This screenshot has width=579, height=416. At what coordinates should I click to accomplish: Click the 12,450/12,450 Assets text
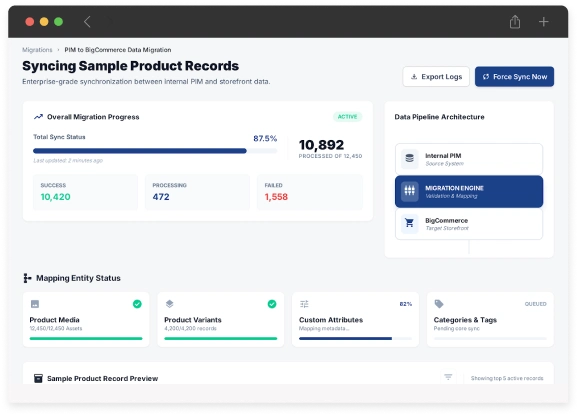(x=56, y=329)
